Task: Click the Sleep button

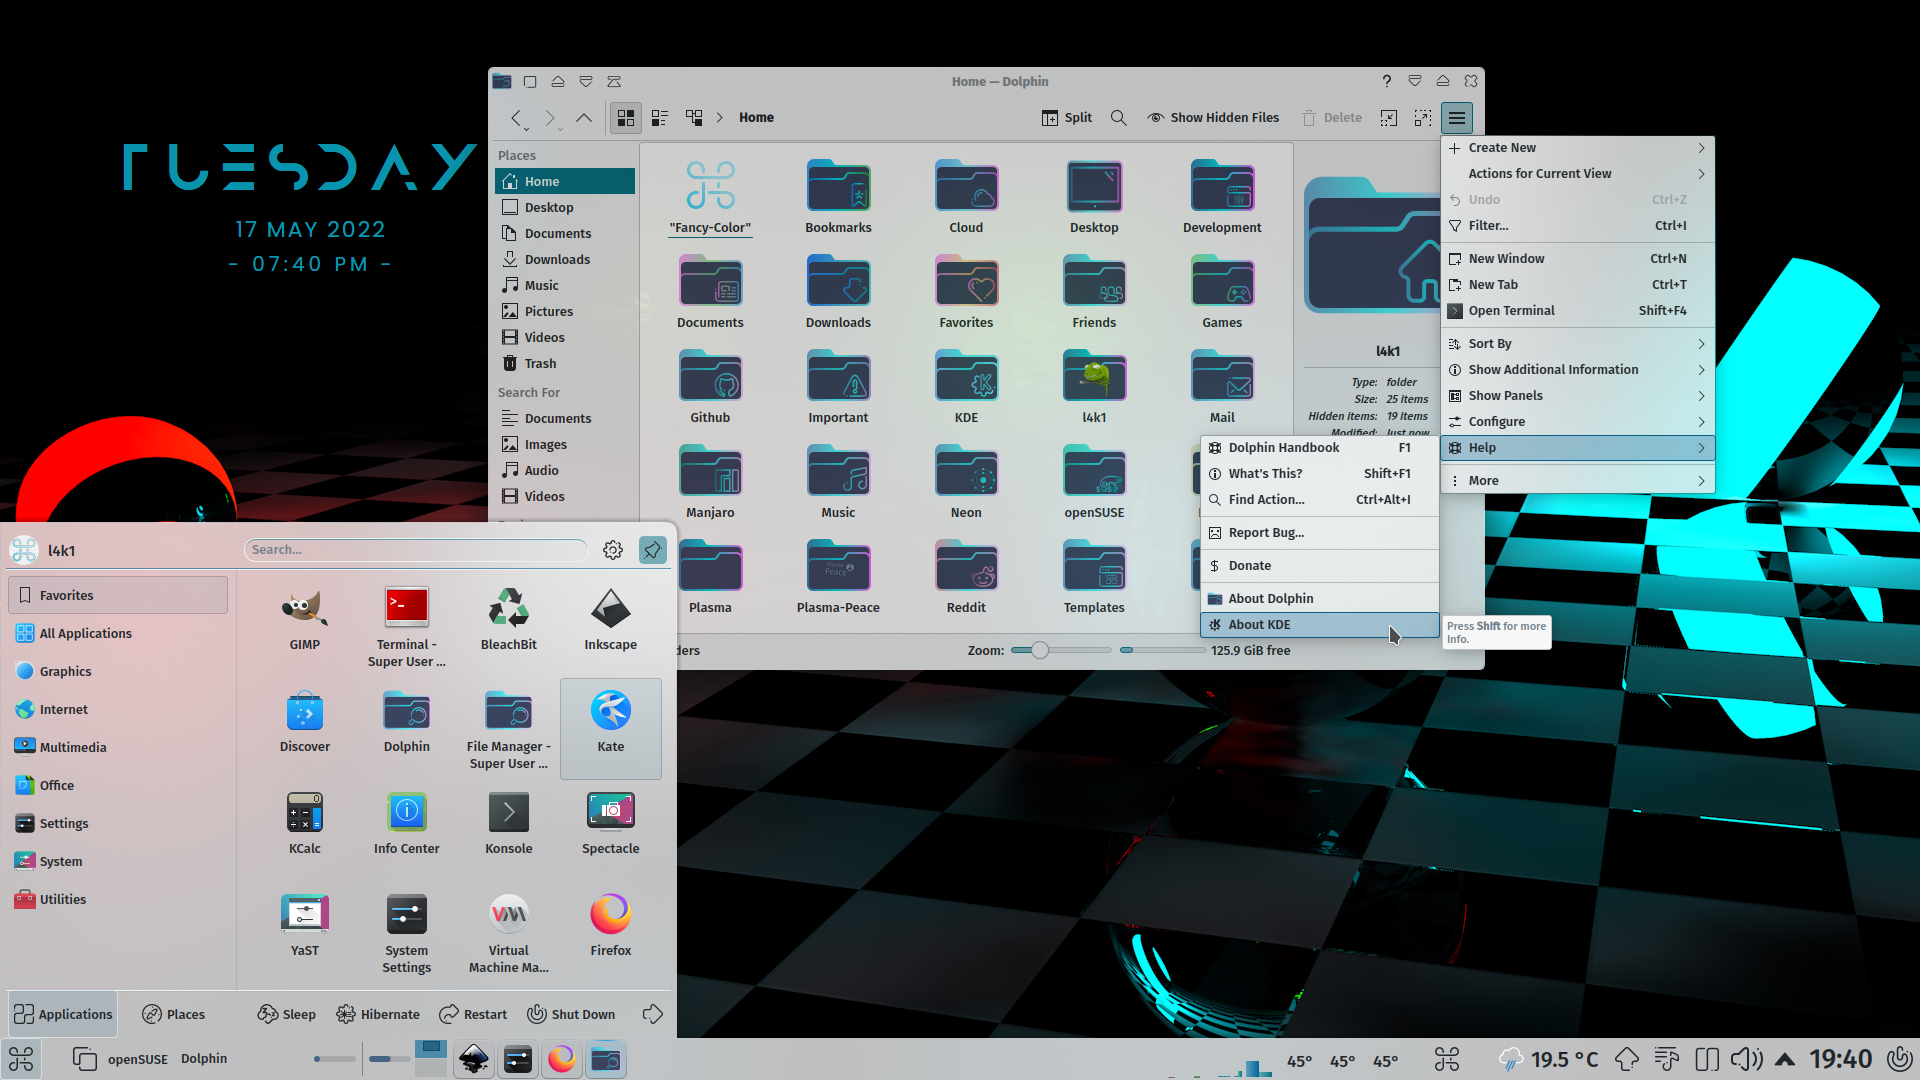Action: (x=287, y=1015)
